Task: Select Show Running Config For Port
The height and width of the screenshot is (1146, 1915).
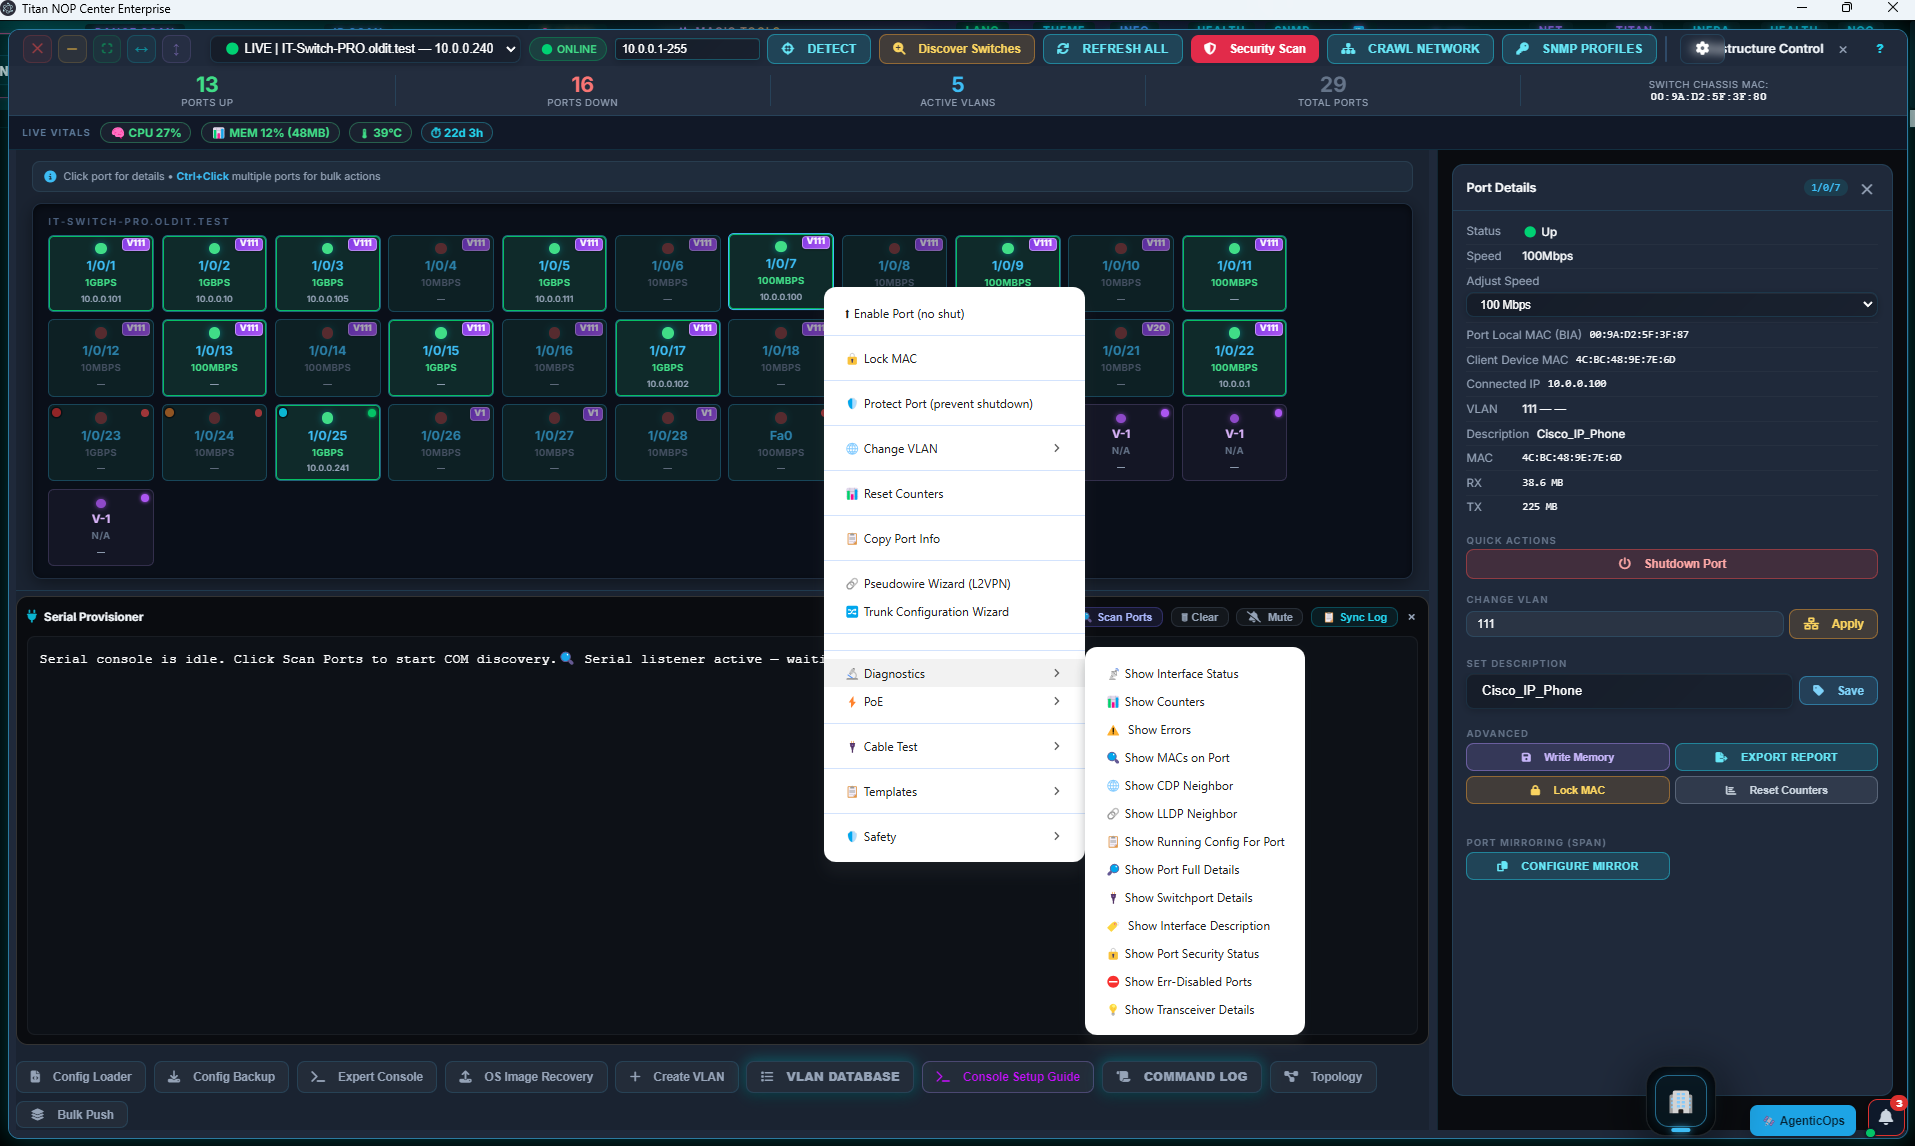Action: point(1194,842)
